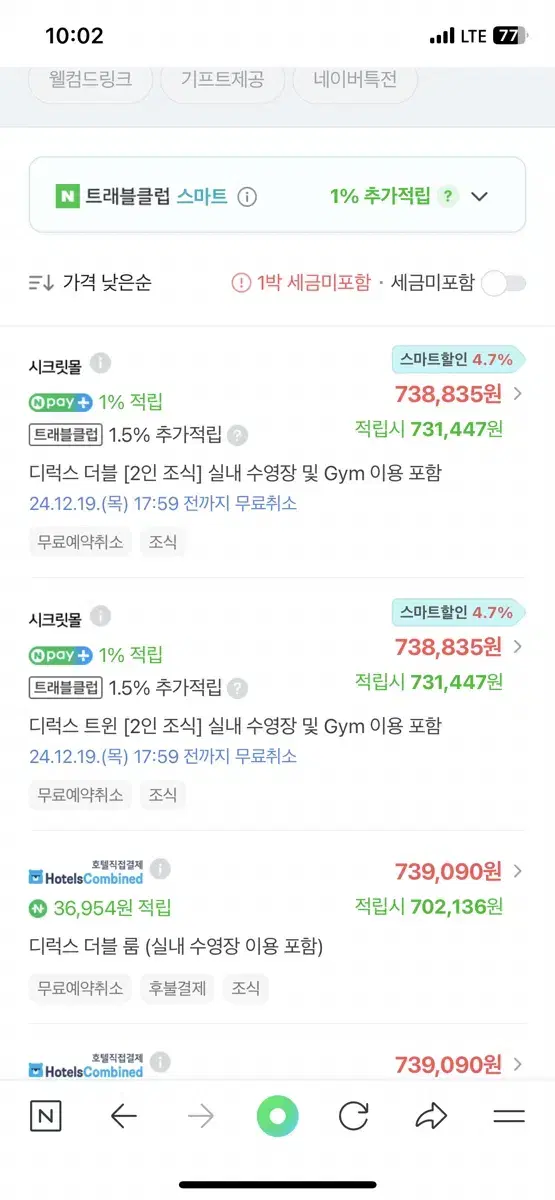Select the 기프트제공 filter chip

pos(222,79)
